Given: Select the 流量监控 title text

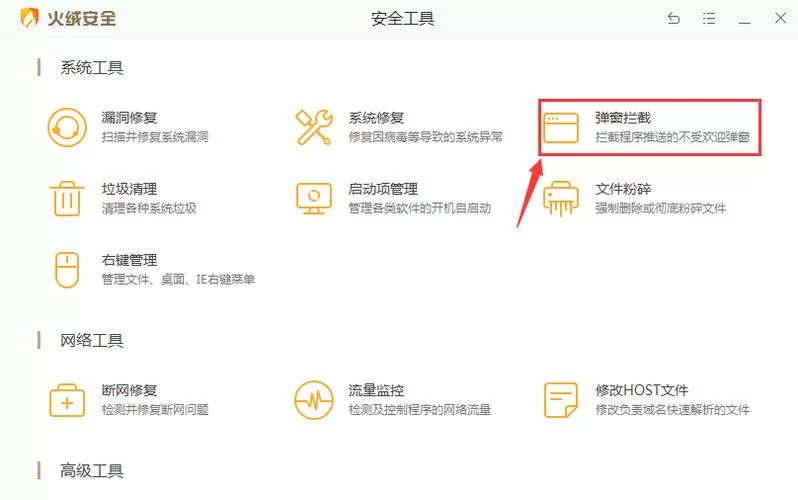Looking at the screenshot, I should tap(376, 391).
